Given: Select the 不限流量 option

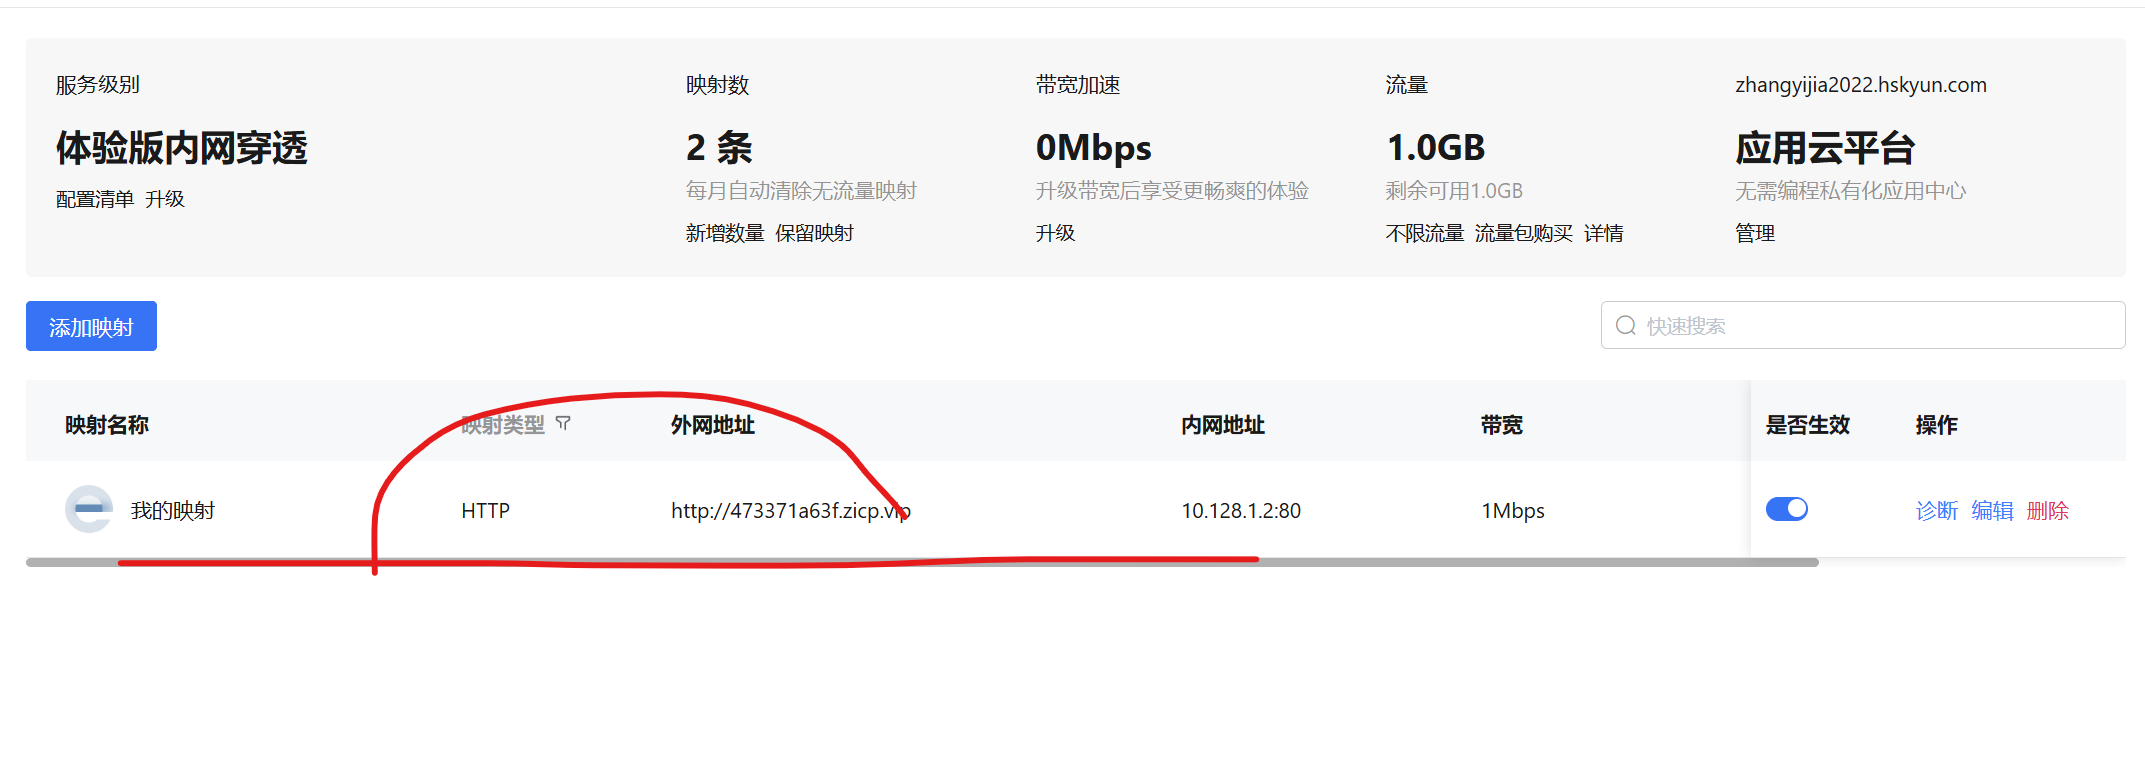Looking at the screenshot, I should coord(1424,233).
